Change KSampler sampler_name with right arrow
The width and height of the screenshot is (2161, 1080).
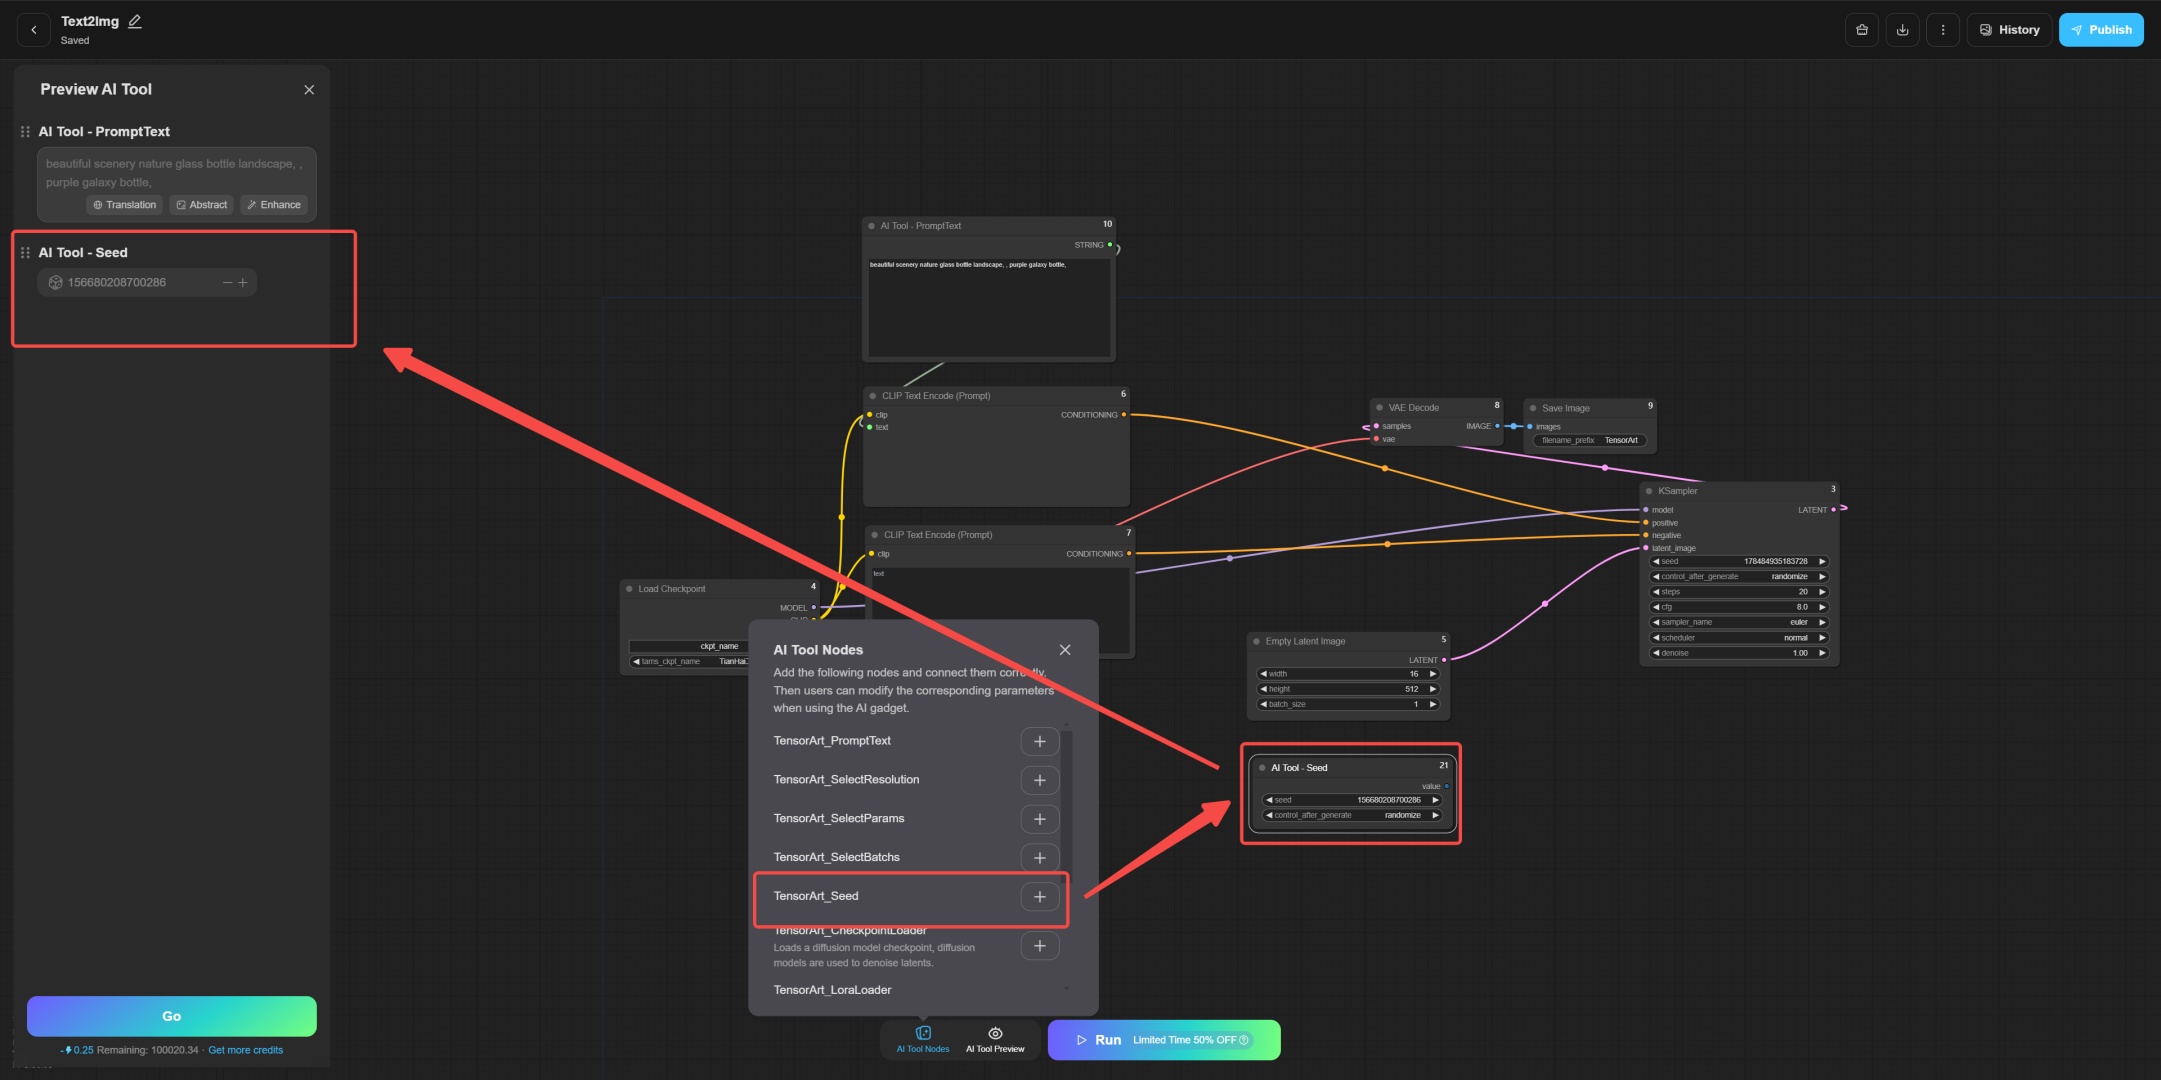click(x=1822, y=622)
